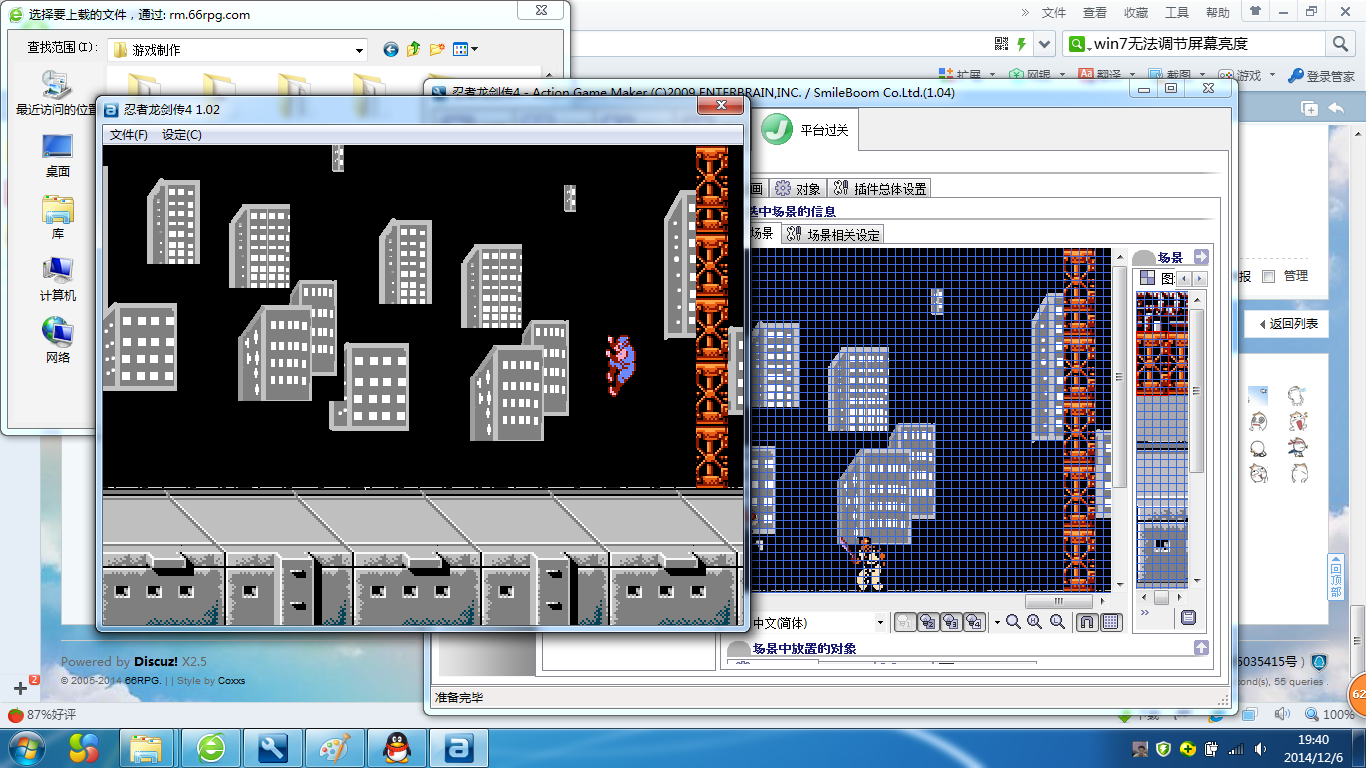Click the magnifier icon marked H

point(1035,622)
